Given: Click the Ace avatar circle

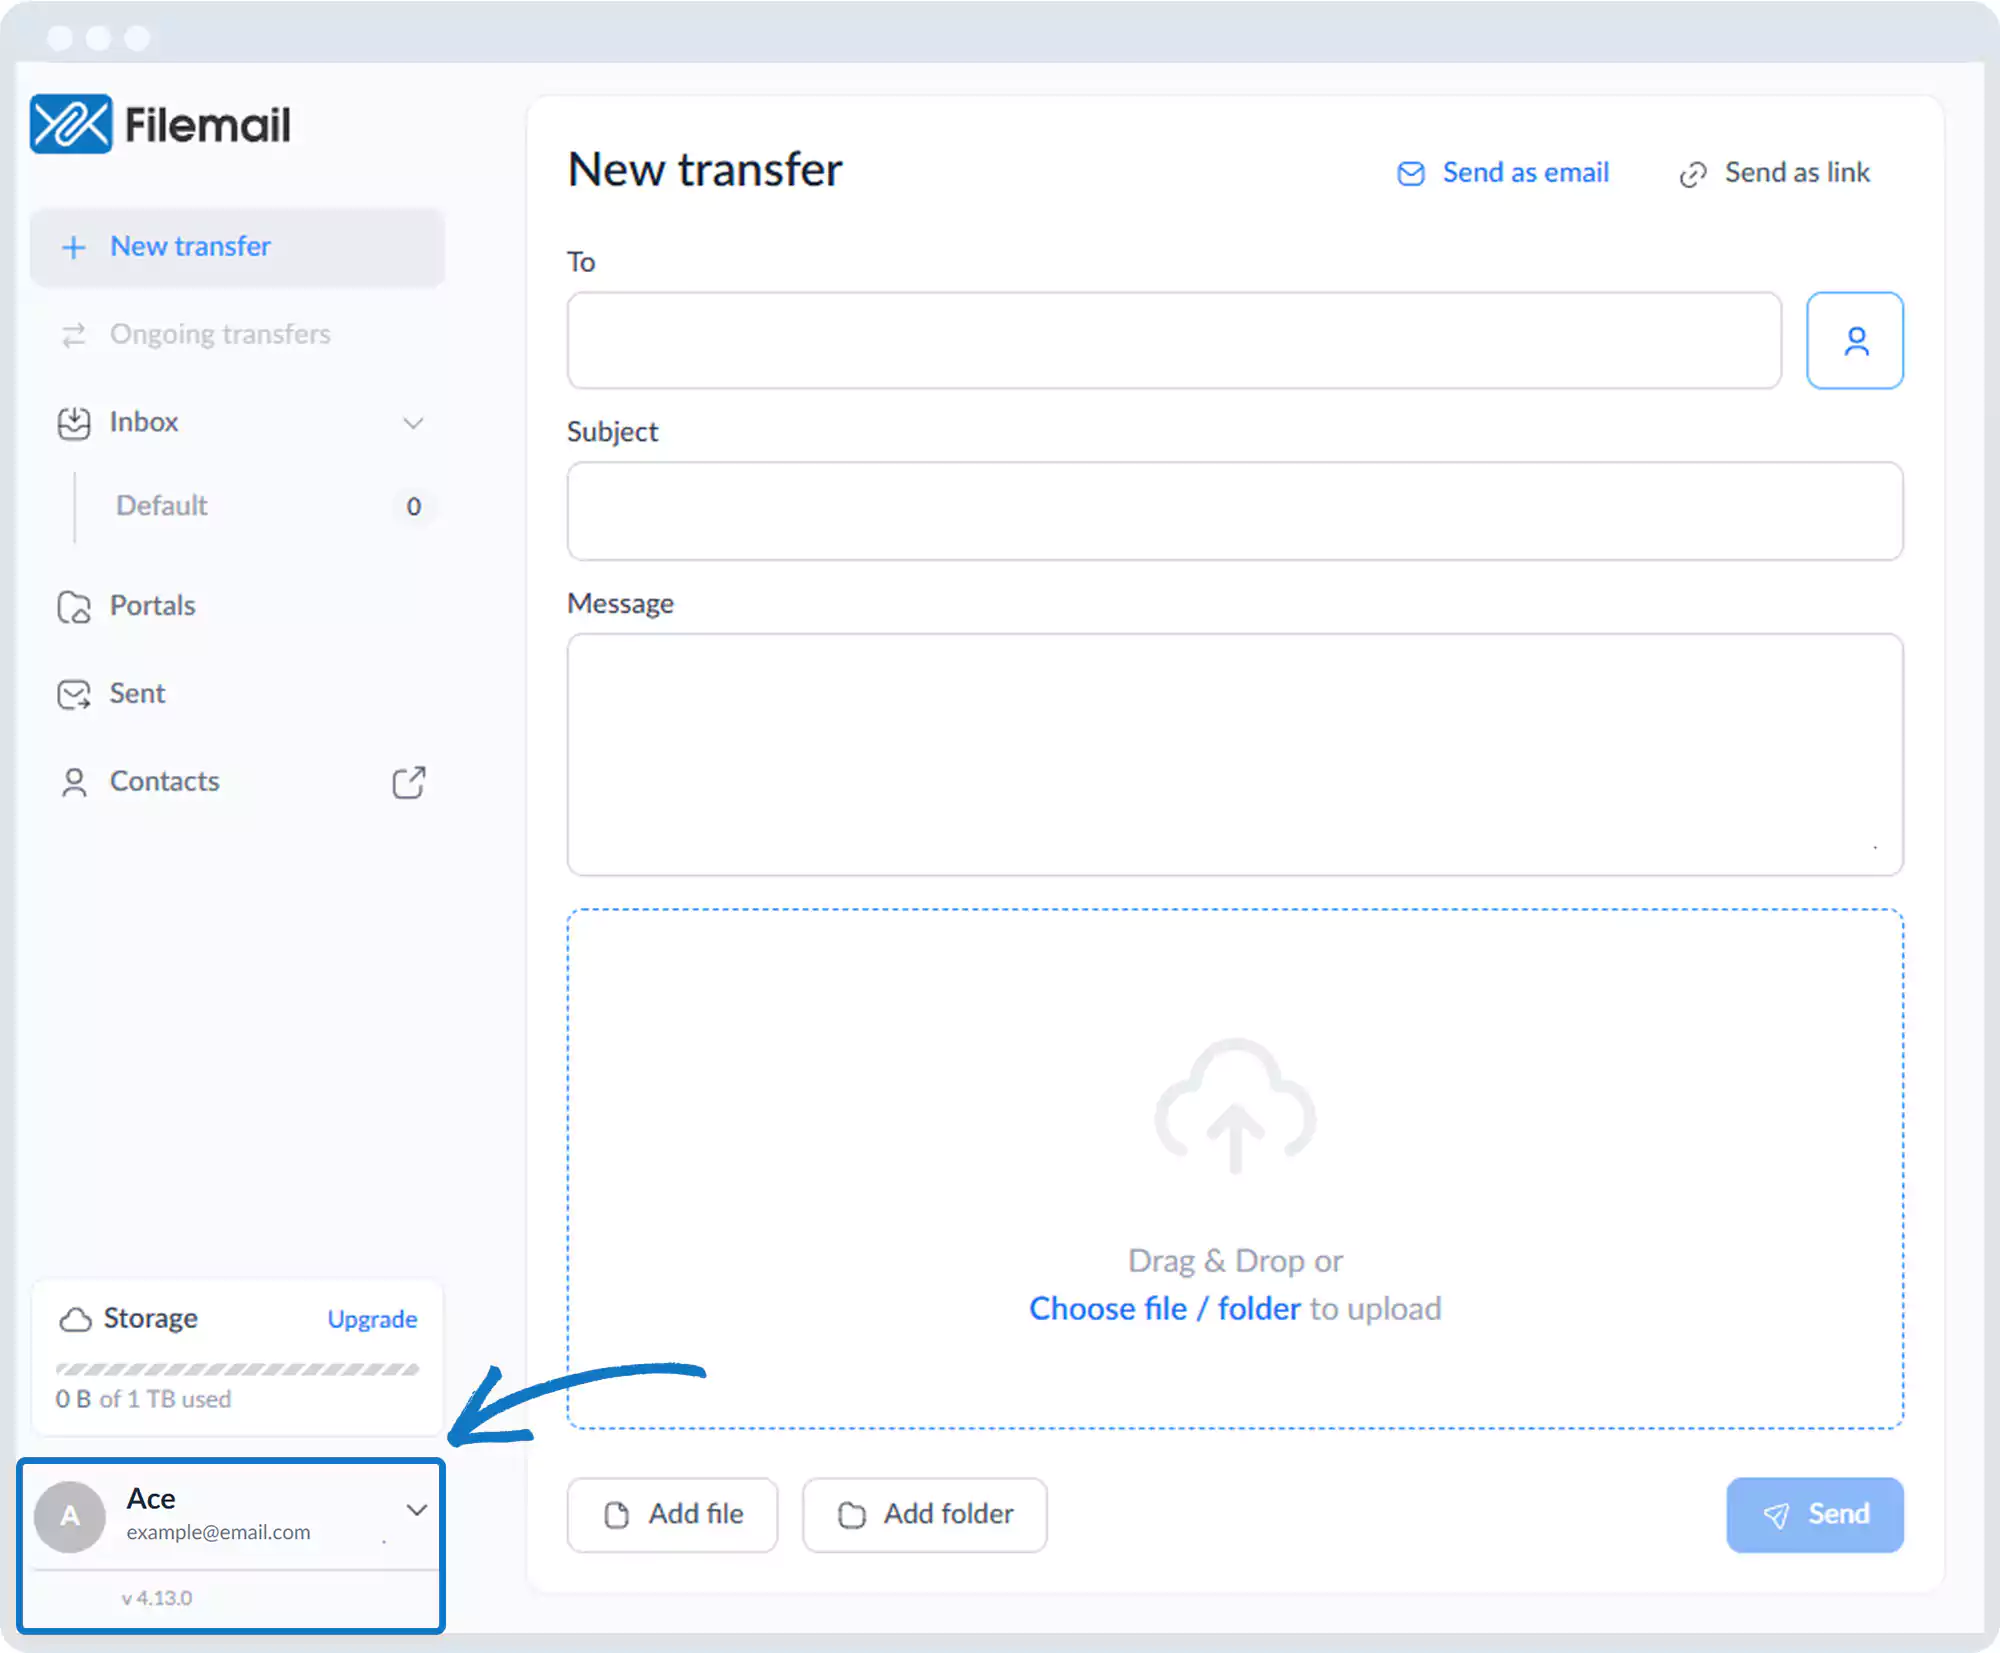Looking at the screenshot, I should point(70,1516).
